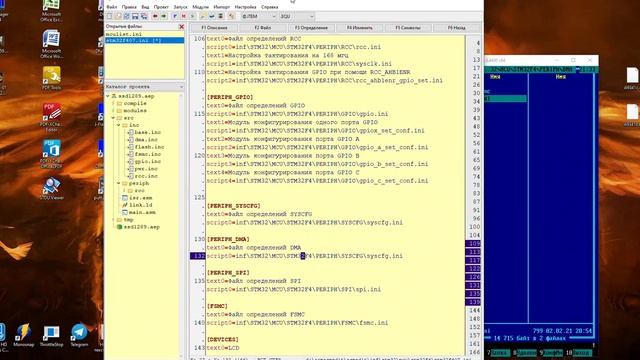This screenshot has width=640, height=360.
Task: Collapse the inc folder node
Action: point(119,125)
